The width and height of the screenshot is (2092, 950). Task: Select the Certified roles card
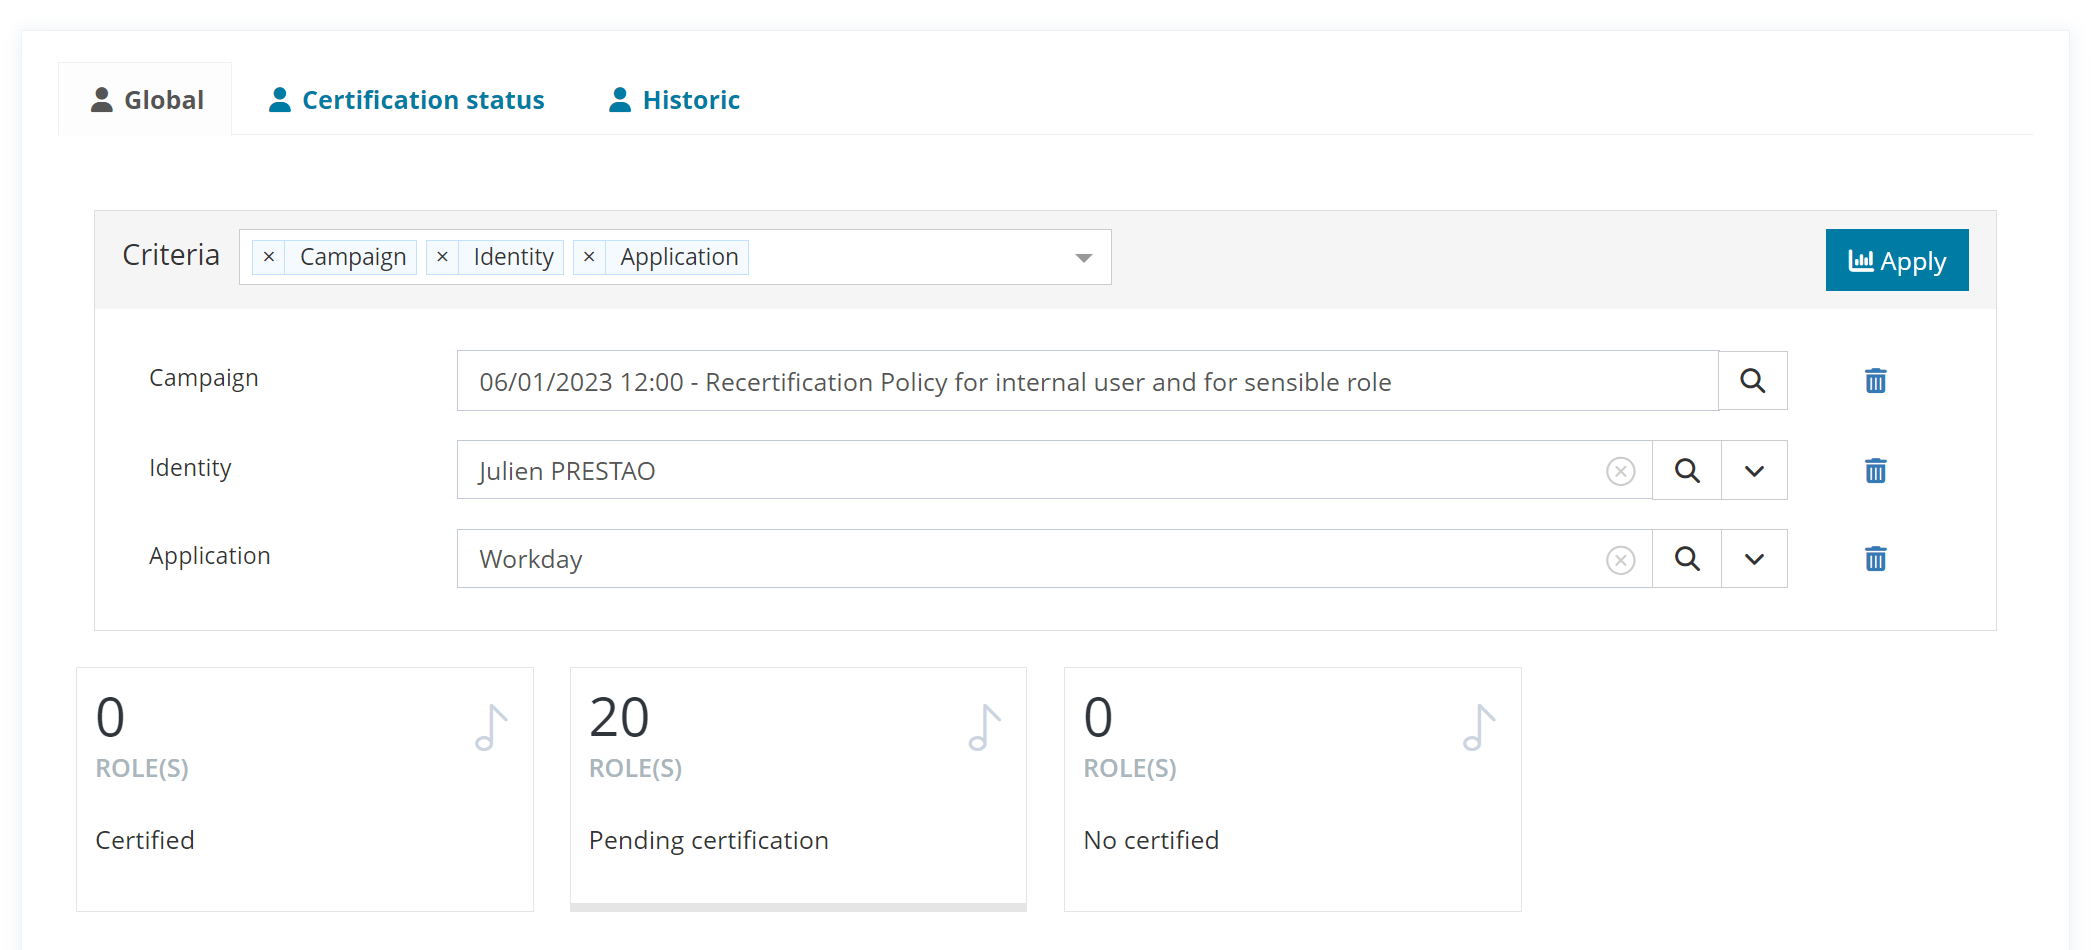point(304,789)
